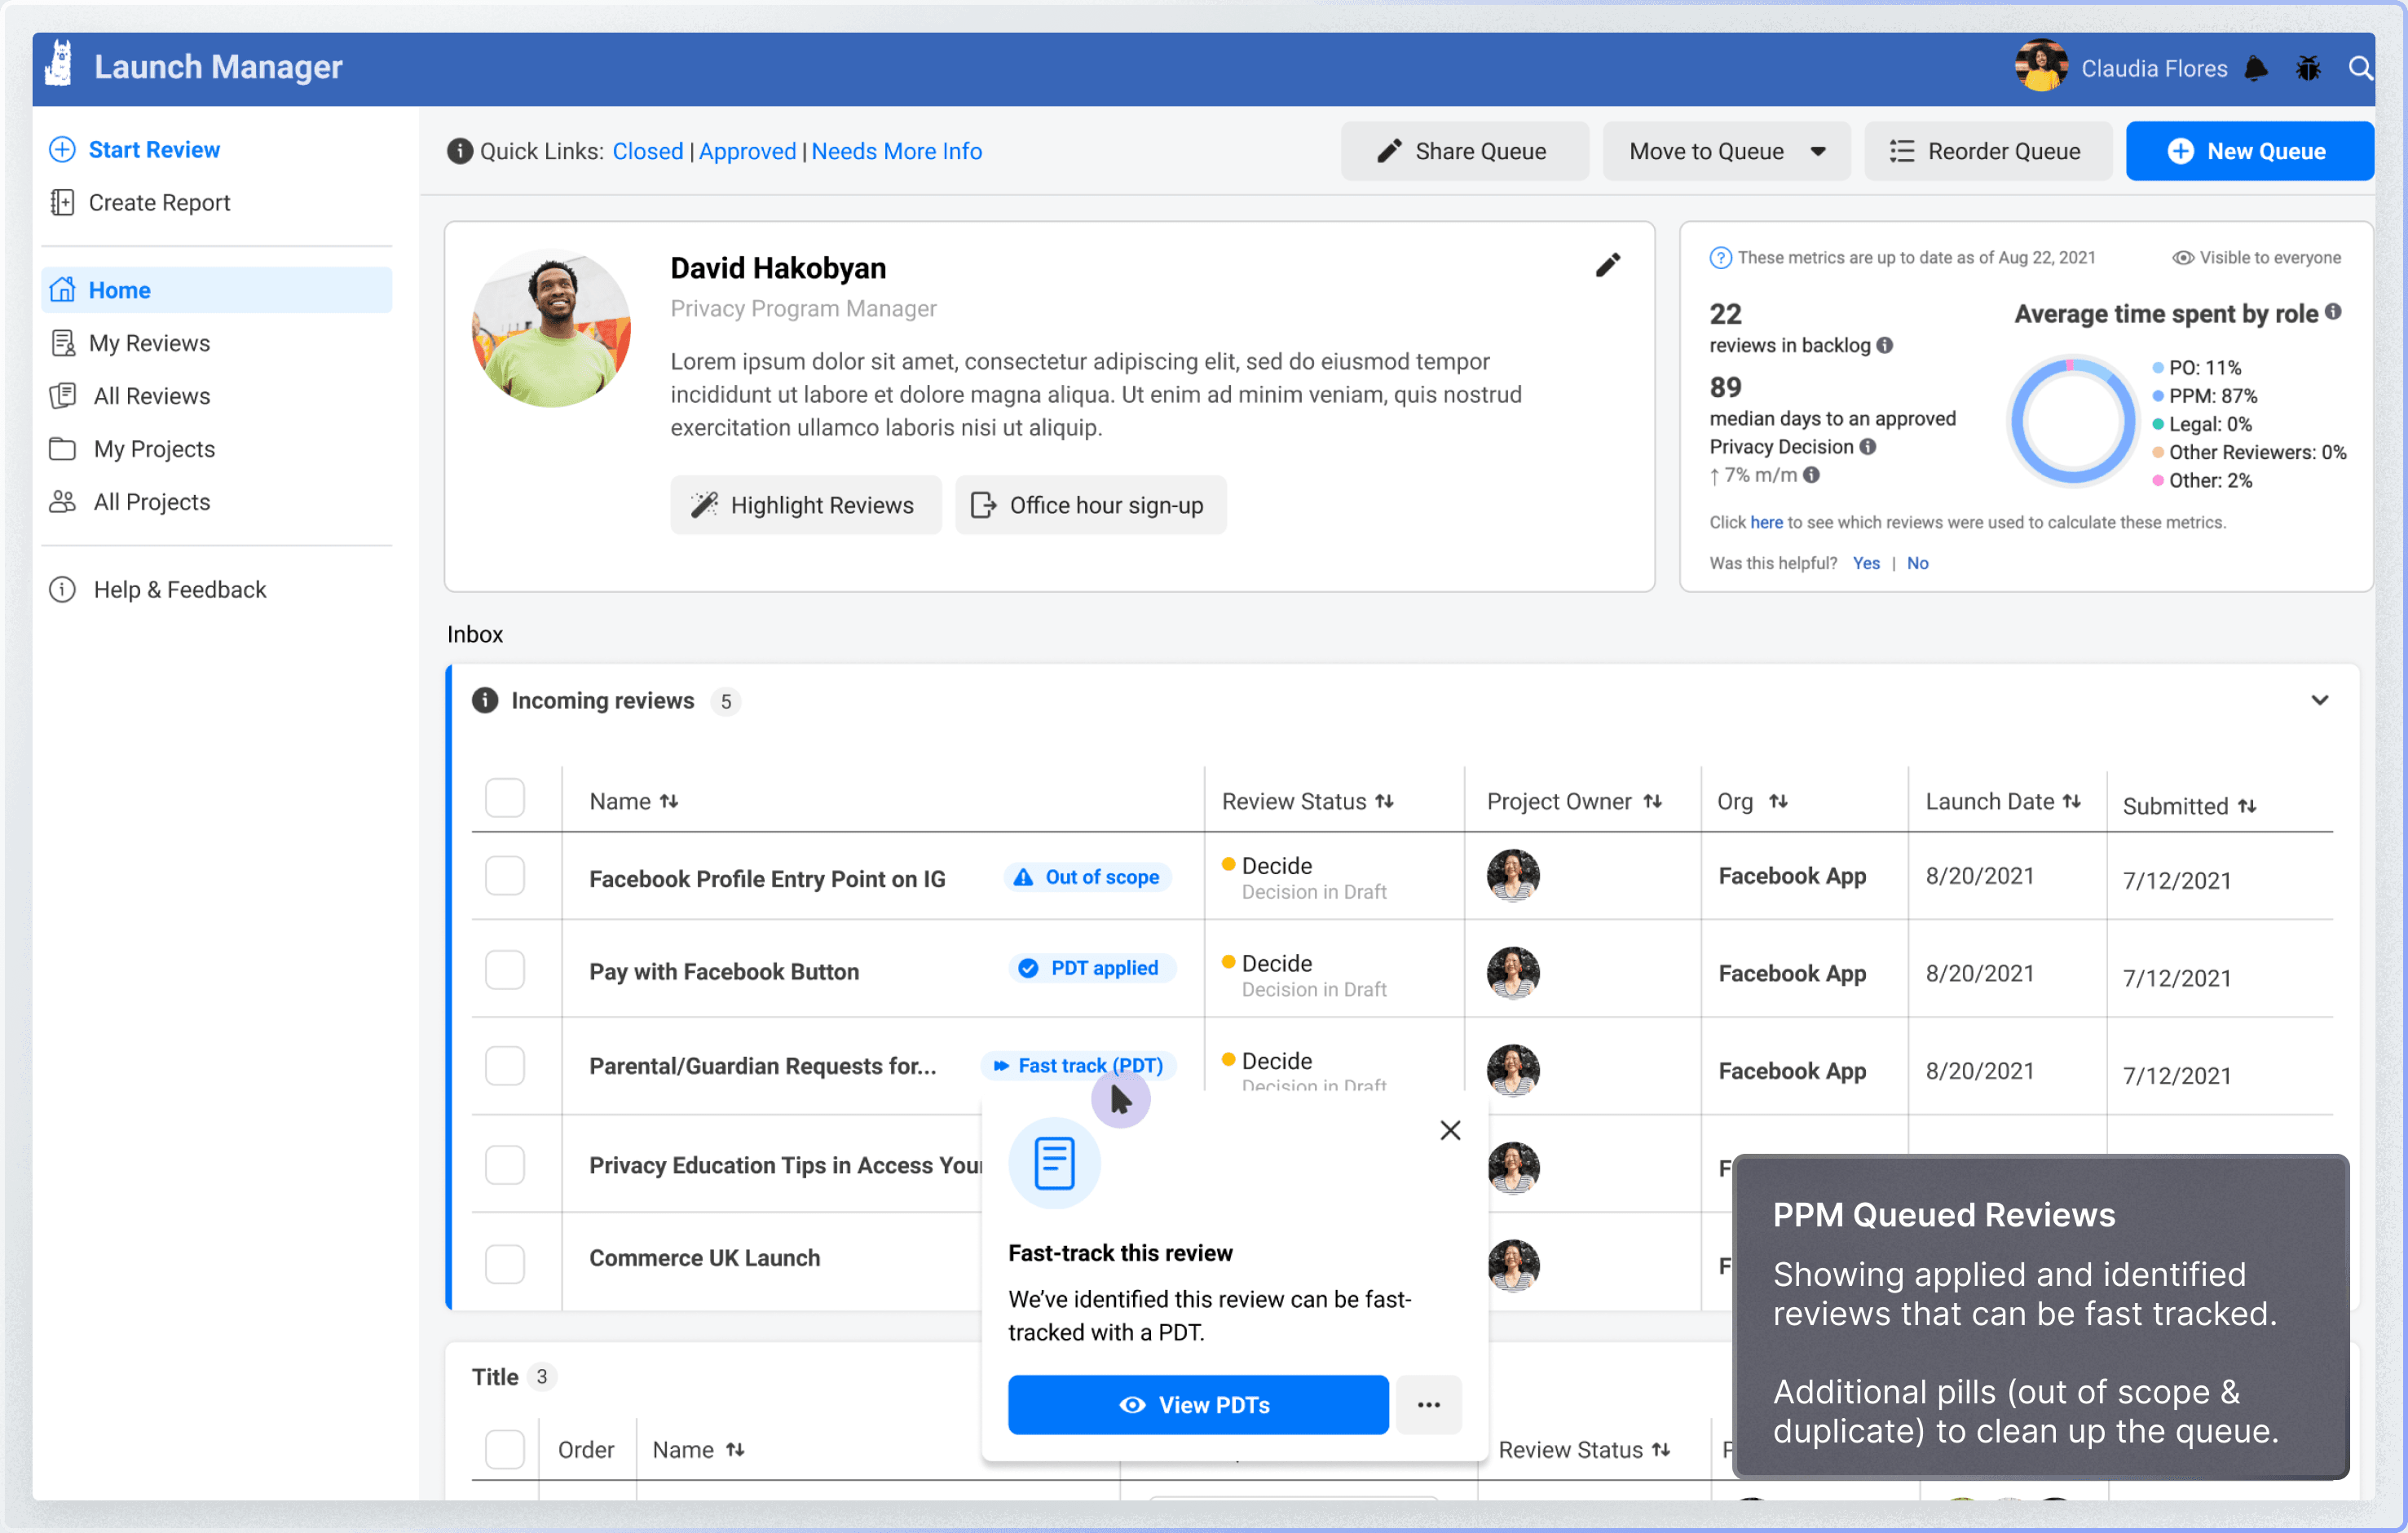2408x1533 pixels.
Task: Click the three-dots more options button in the popup
Action: (x=1428, y=1404)
